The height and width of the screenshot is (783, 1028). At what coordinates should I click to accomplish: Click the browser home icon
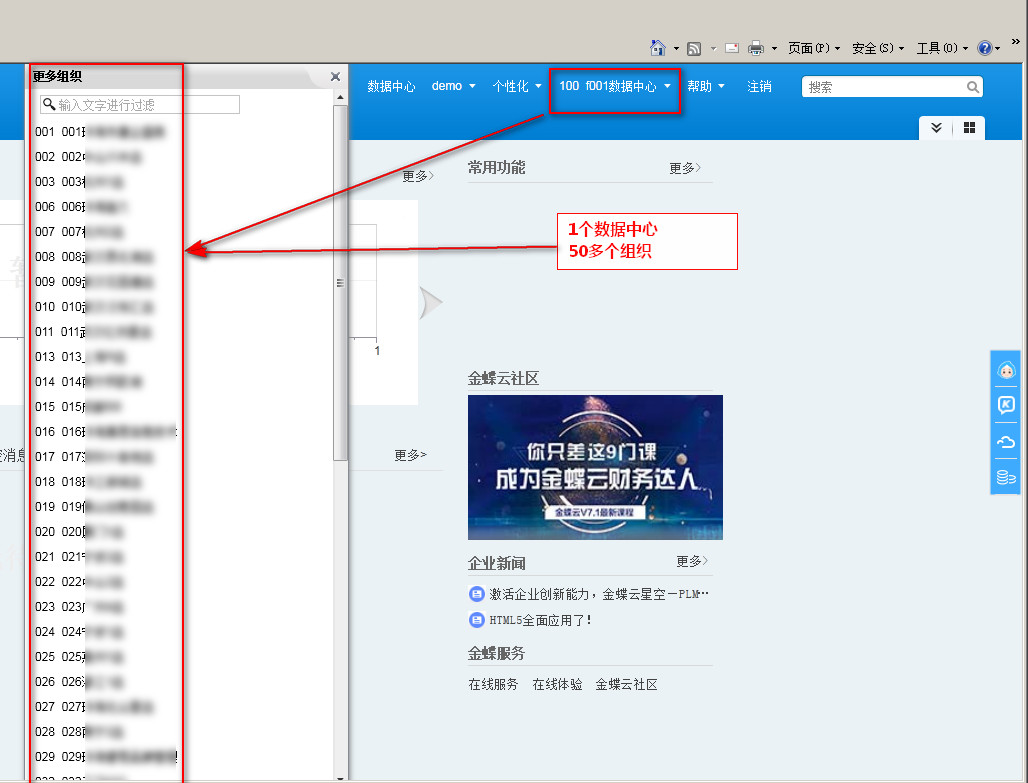tap(658, 48)
